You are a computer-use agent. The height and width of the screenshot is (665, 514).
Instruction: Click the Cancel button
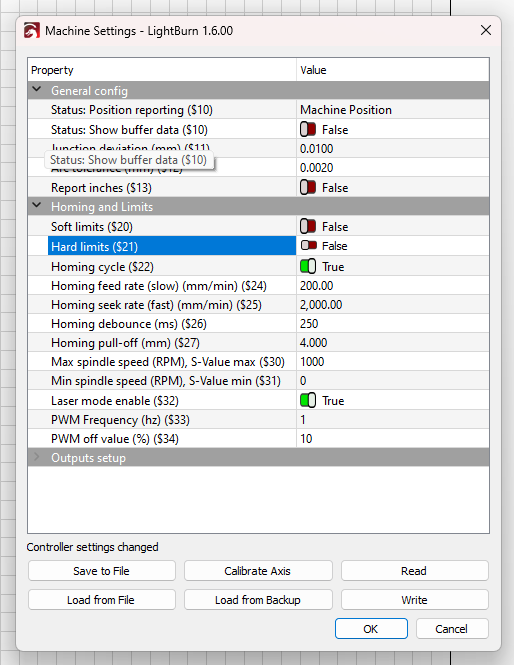pyautogui.click(x=452, y=629)
